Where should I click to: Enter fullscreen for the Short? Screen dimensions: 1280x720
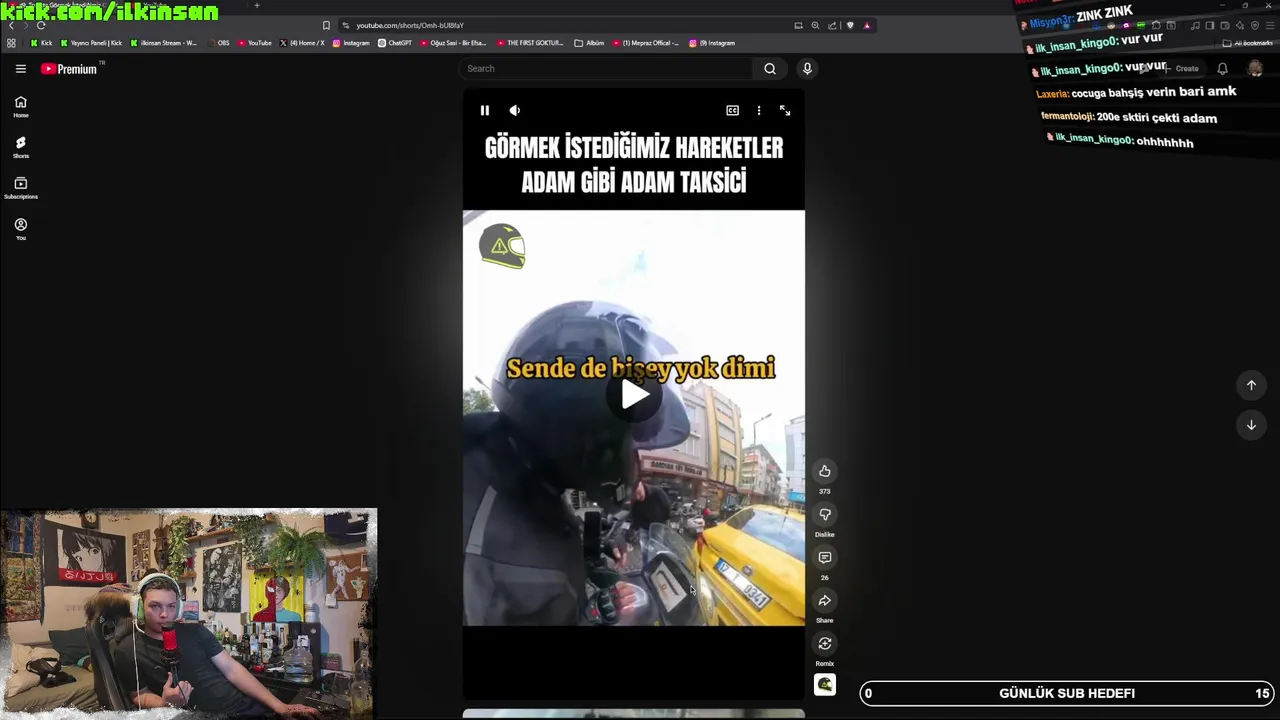coord(785,110)
